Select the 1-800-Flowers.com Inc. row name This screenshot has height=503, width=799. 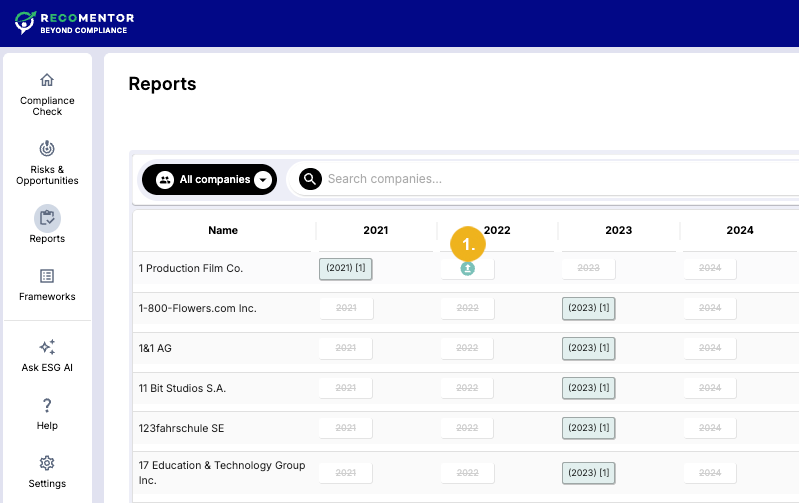click(197, 308)
